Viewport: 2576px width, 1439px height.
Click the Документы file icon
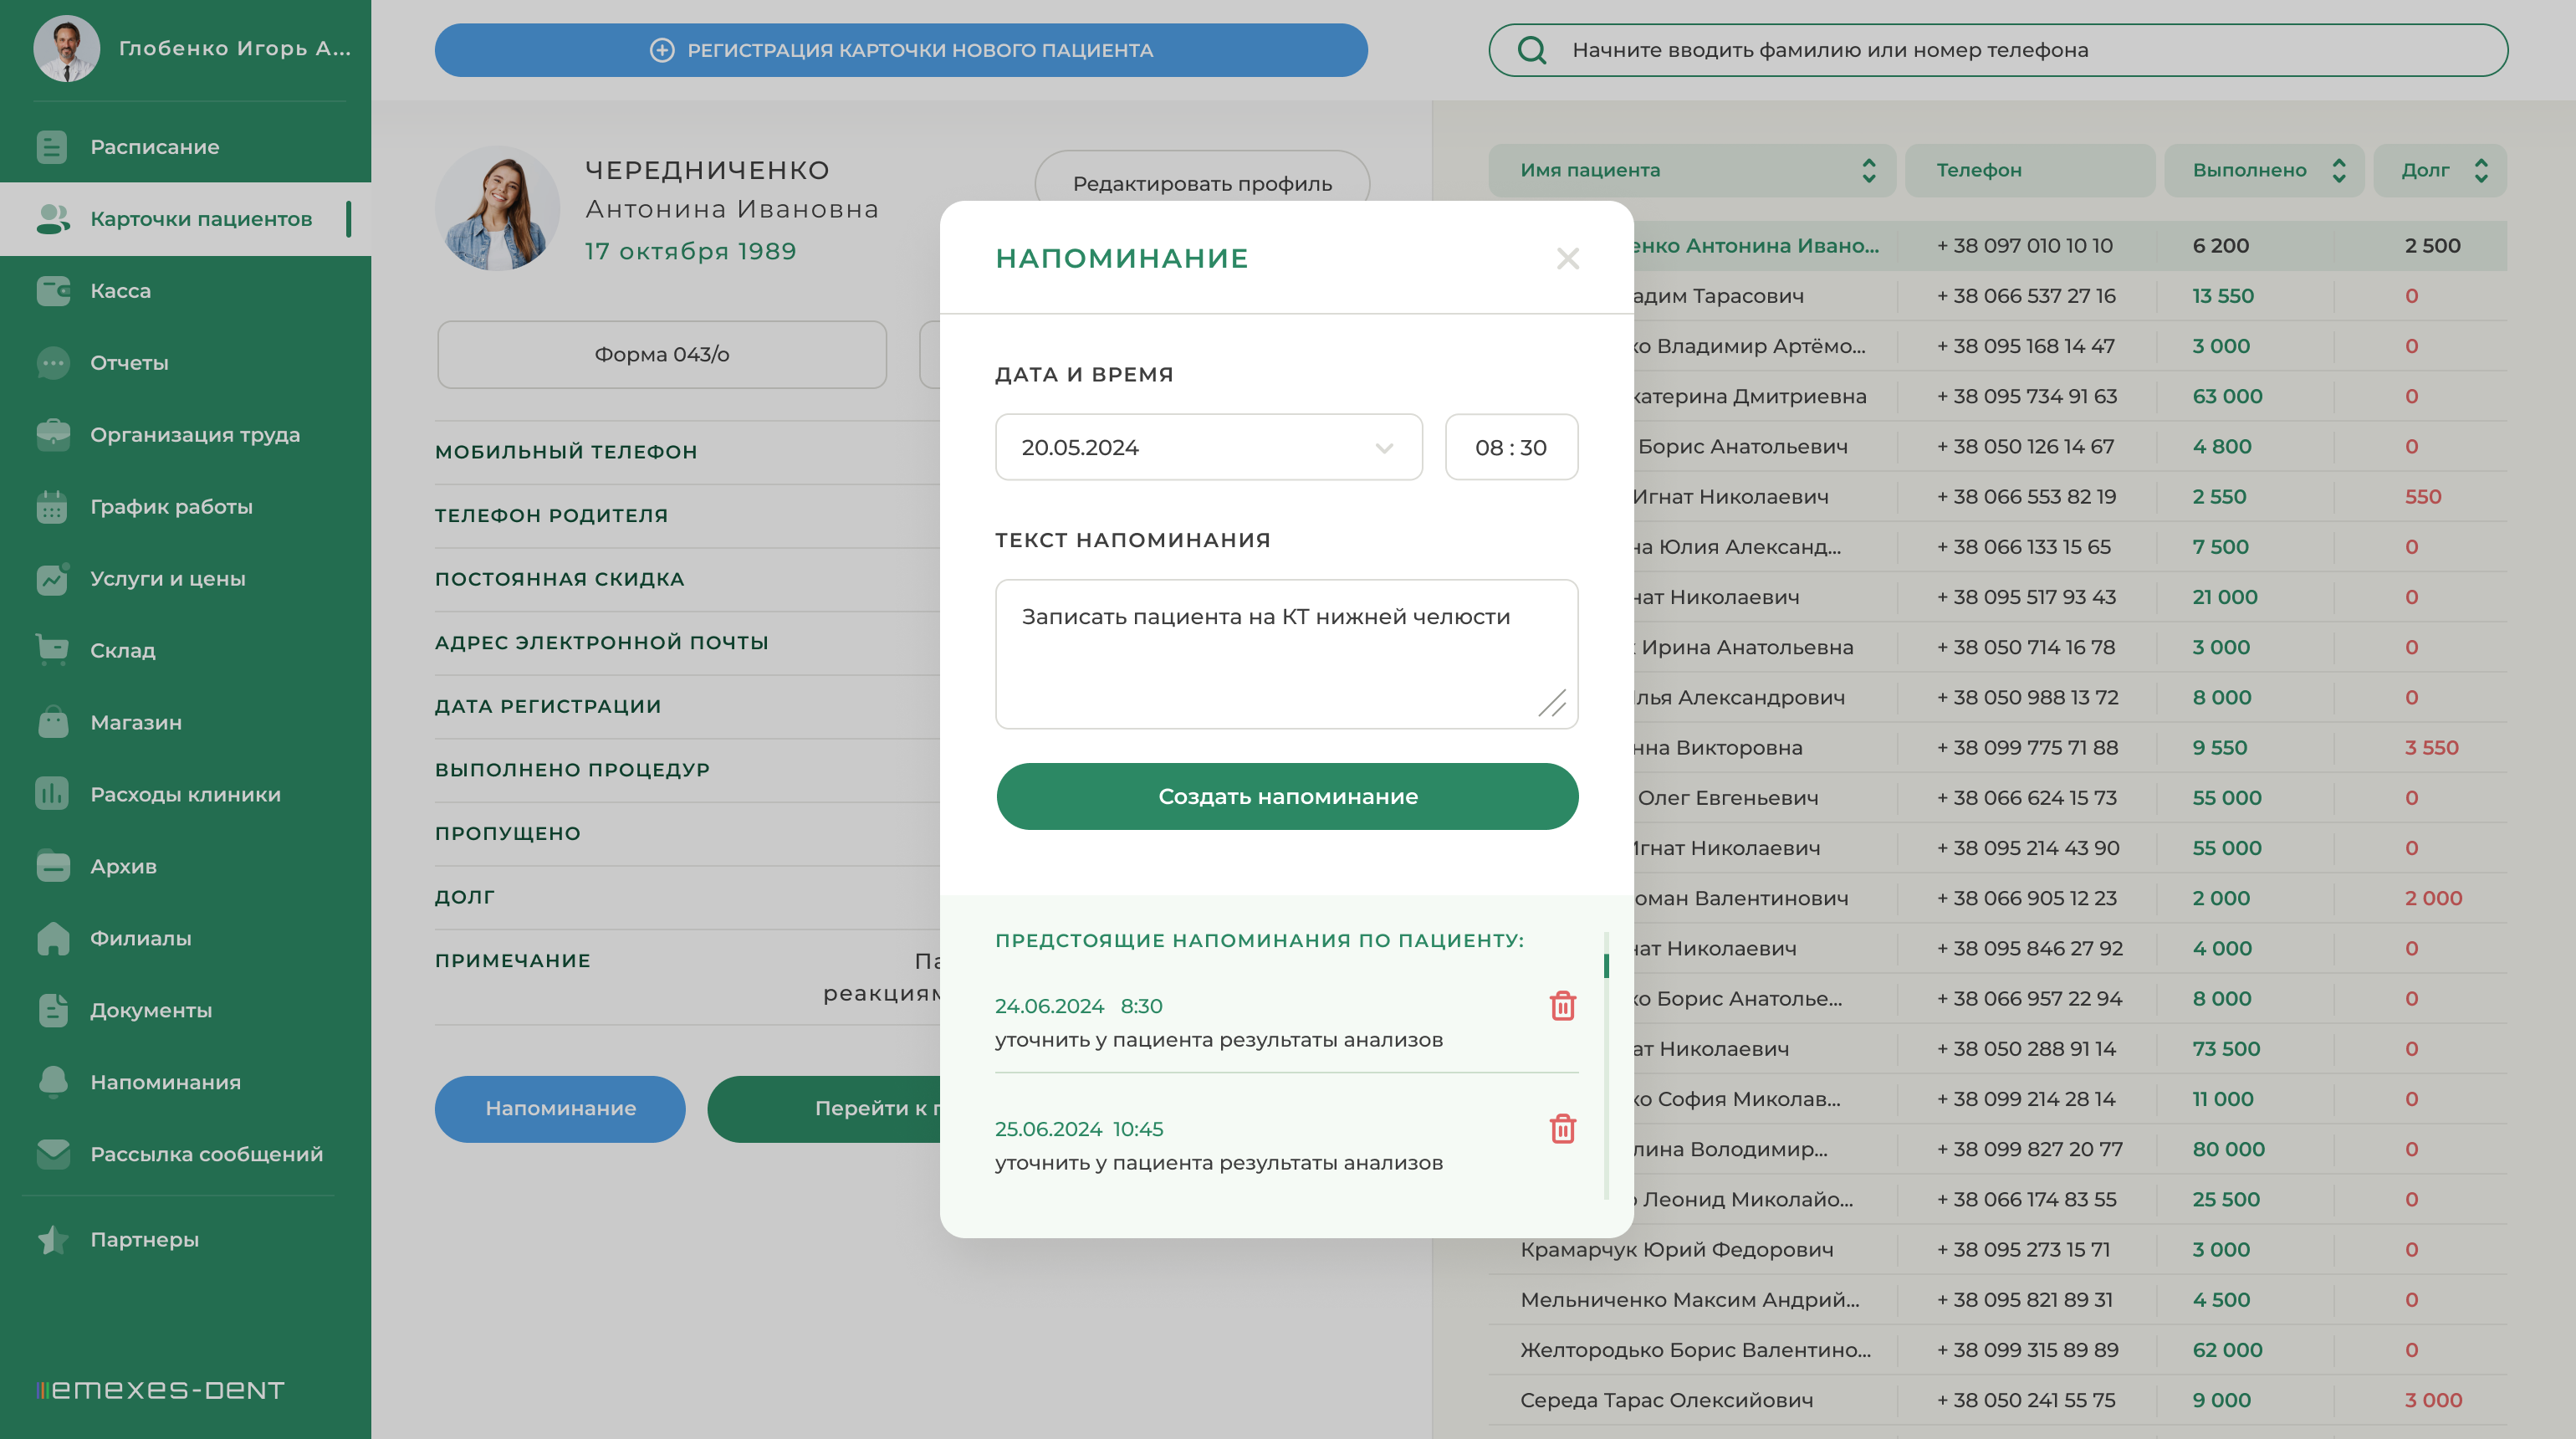[52, 1010]
